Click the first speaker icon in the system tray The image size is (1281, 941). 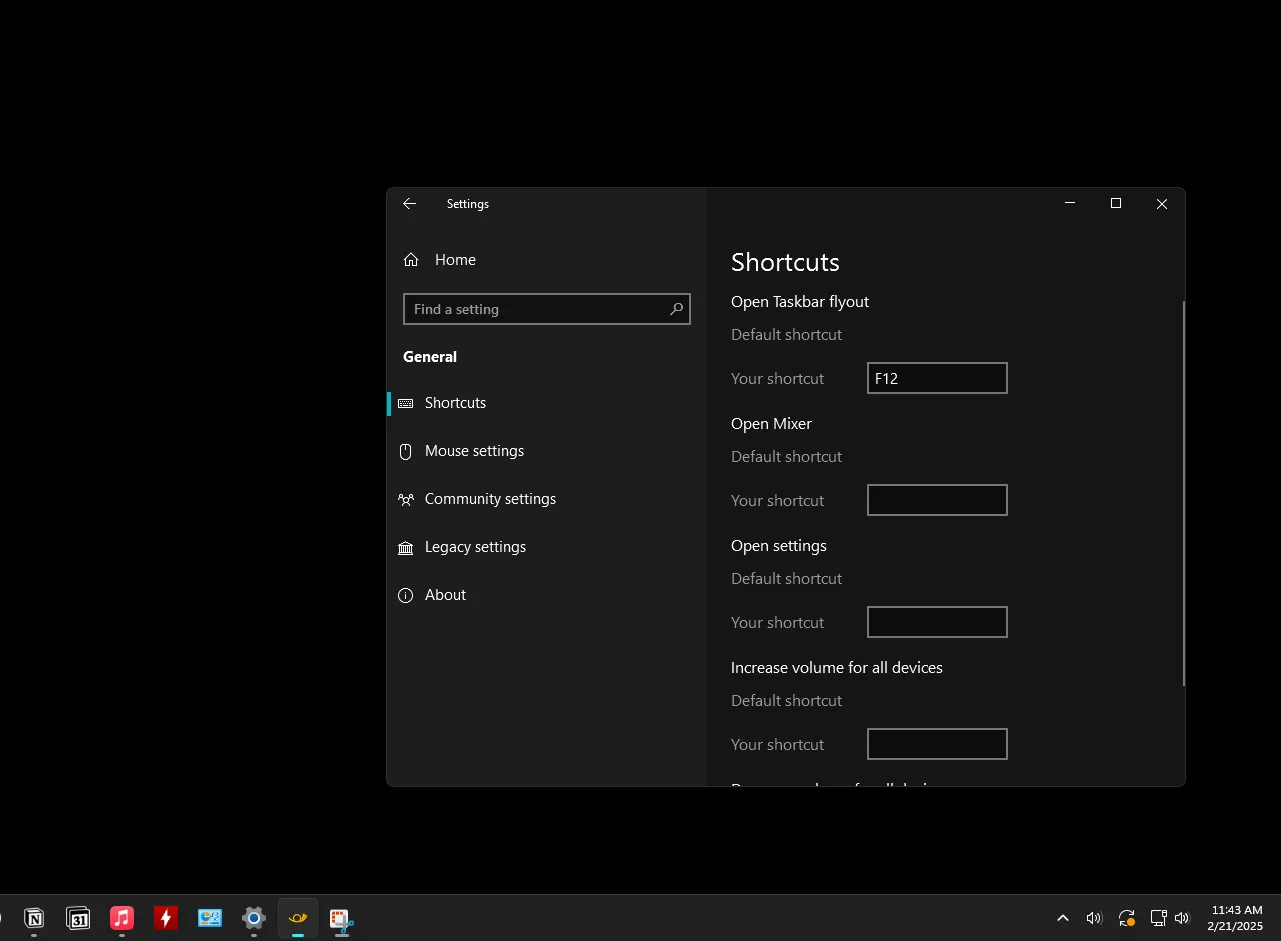[x=1094, y=918]
